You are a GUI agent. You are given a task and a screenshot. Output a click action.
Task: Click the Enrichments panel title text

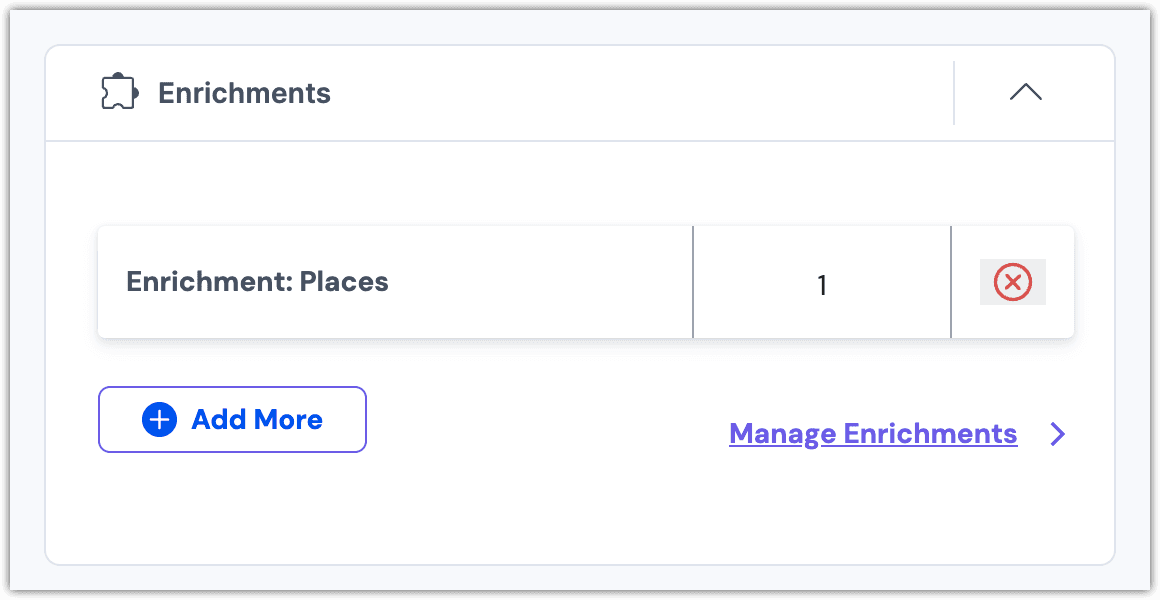coord(244,93)
